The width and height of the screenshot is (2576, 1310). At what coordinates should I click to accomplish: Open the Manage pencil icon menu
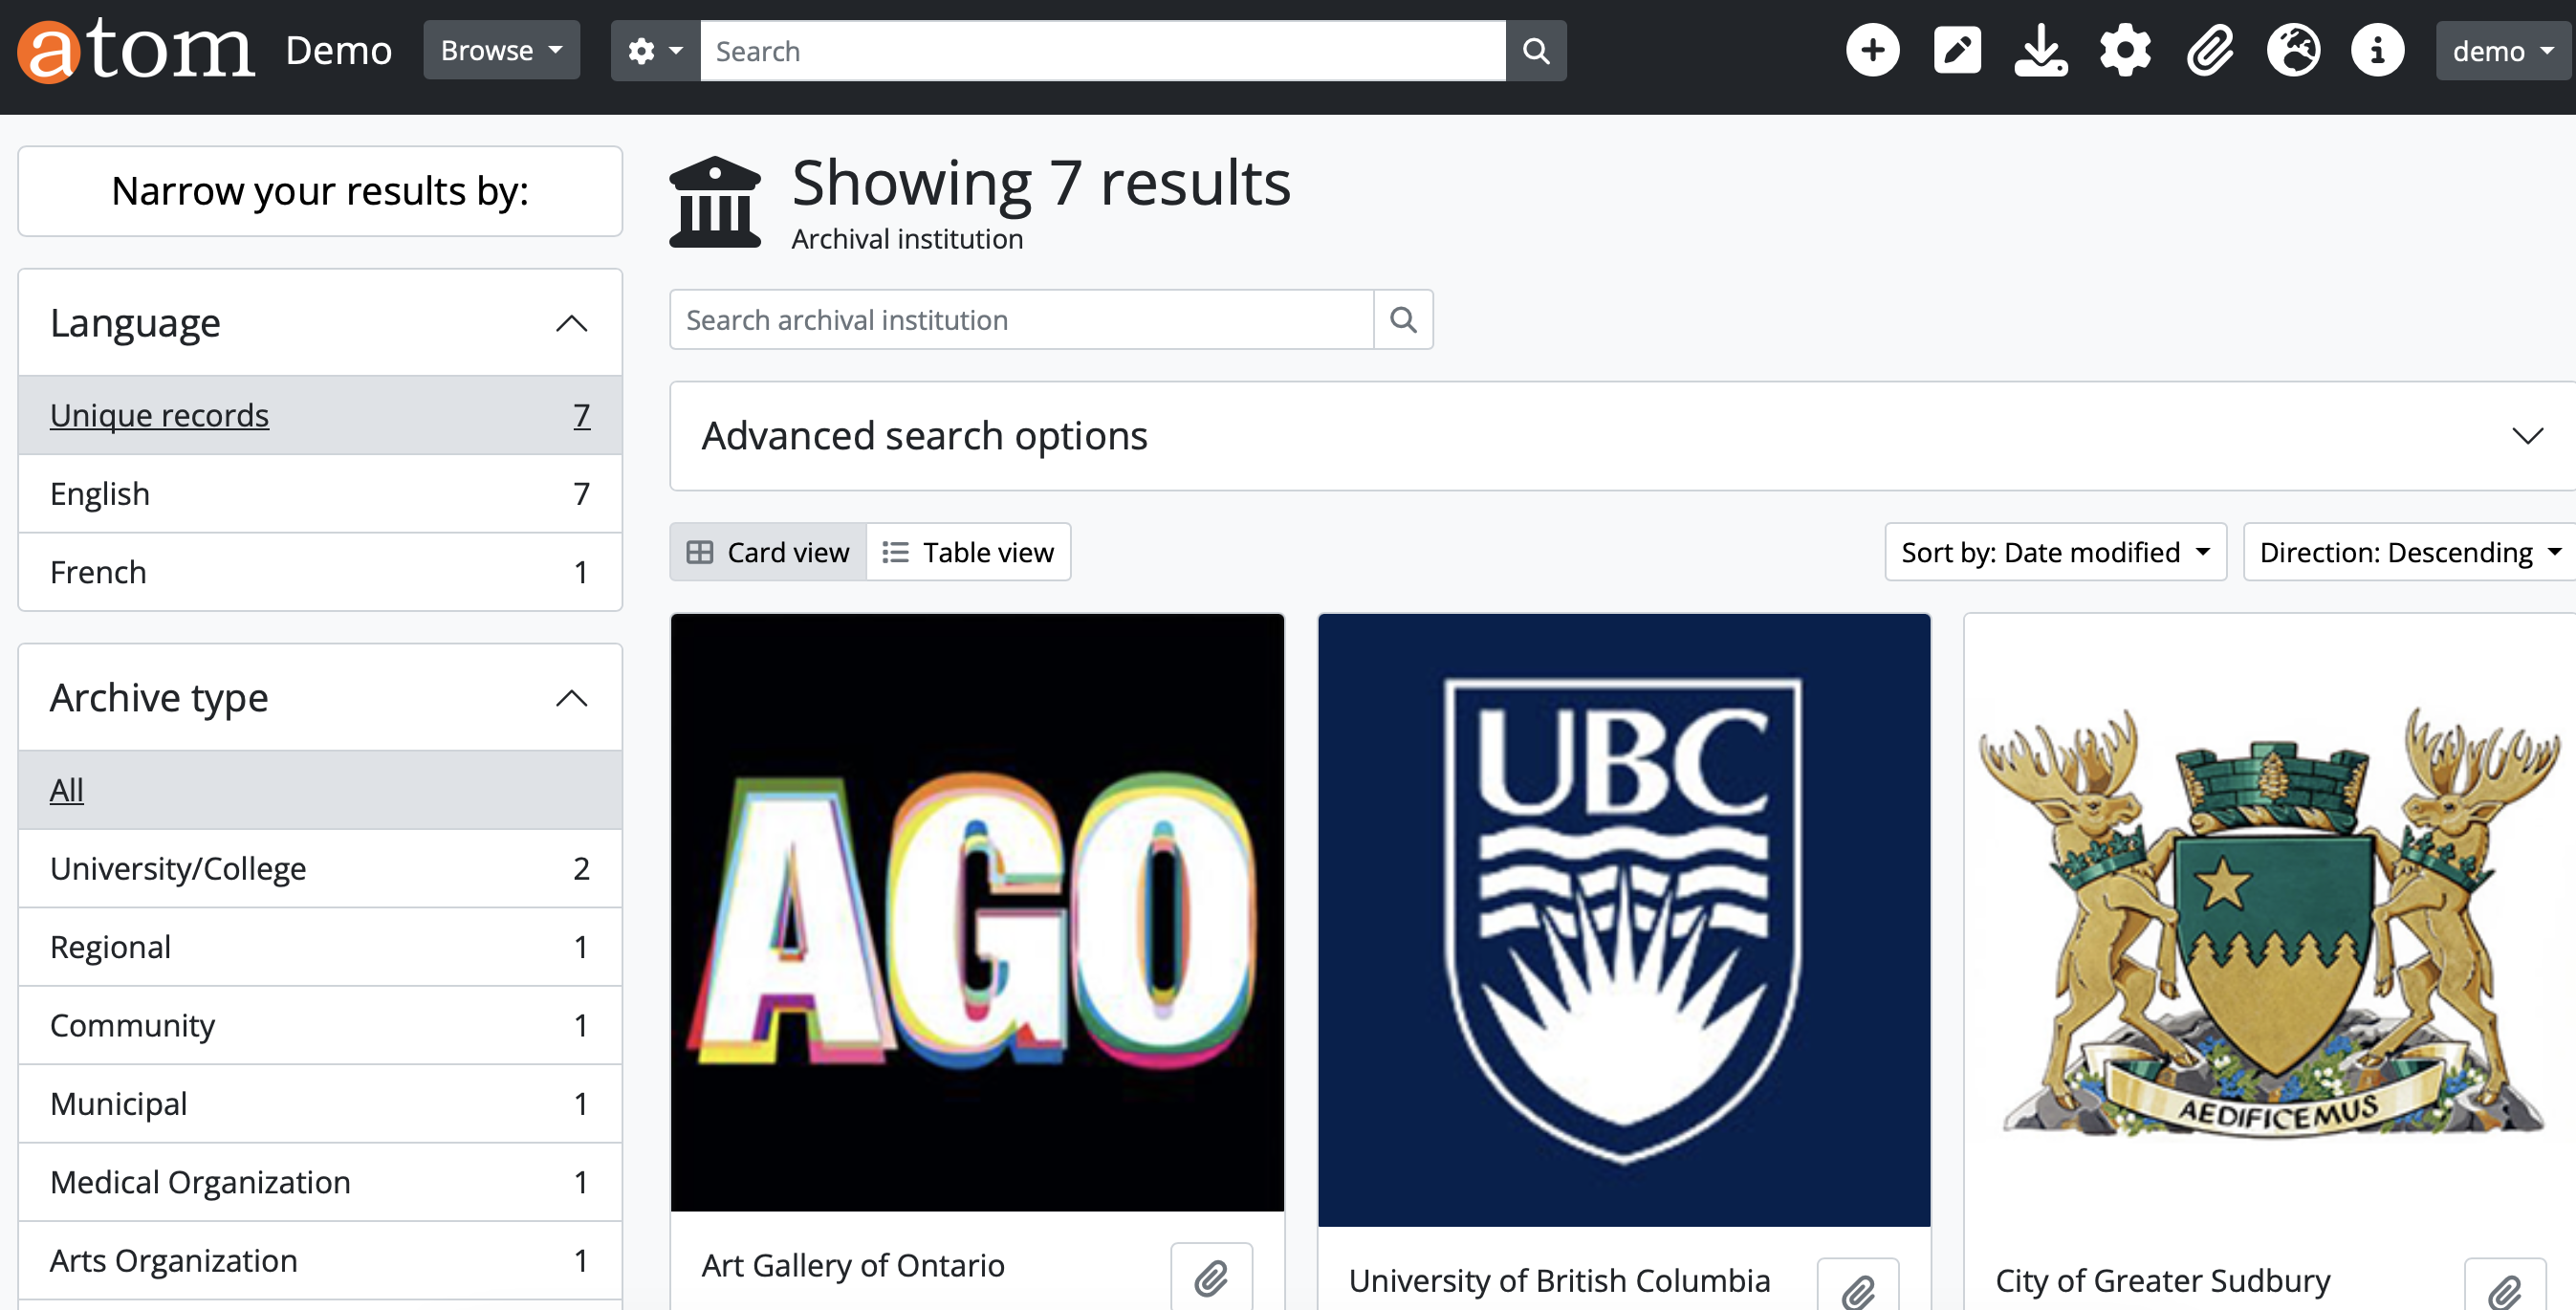1956,51
